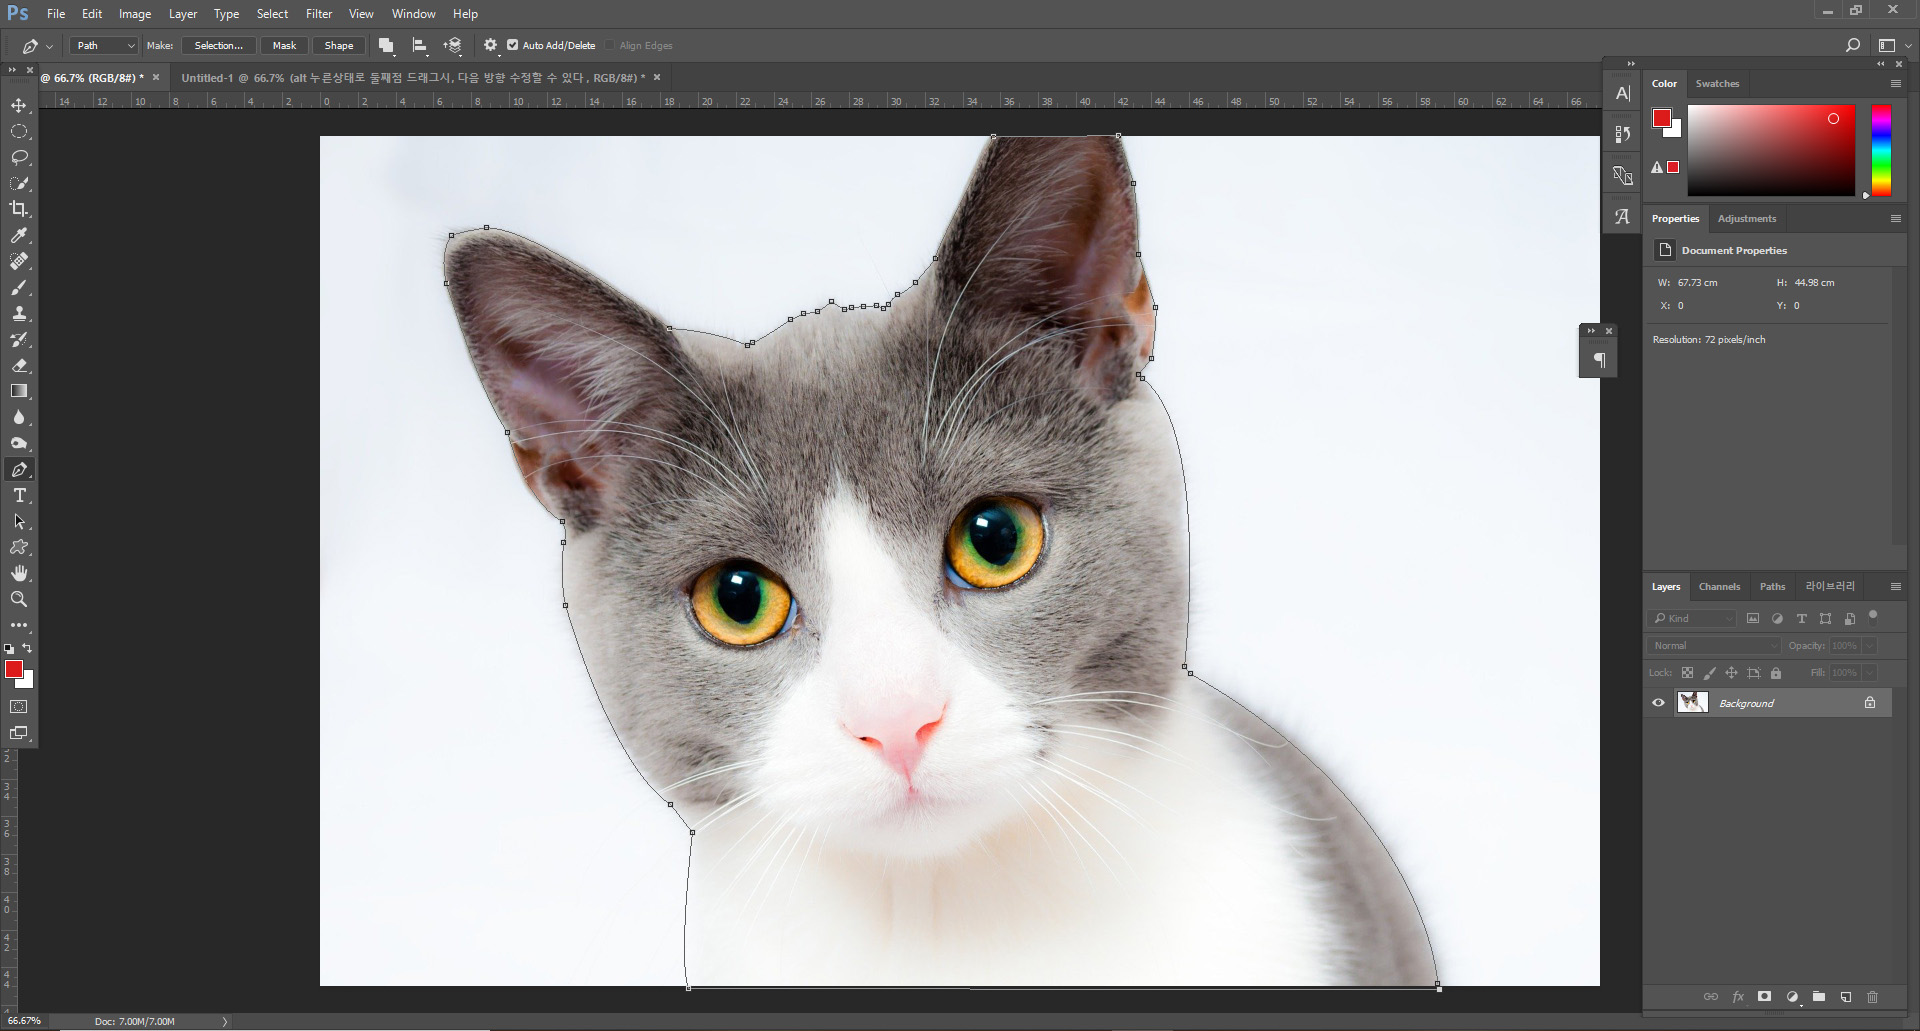Click the Background layer thumbnail
This screenshot has height=1031, width=1920.
pos(1692,703)
